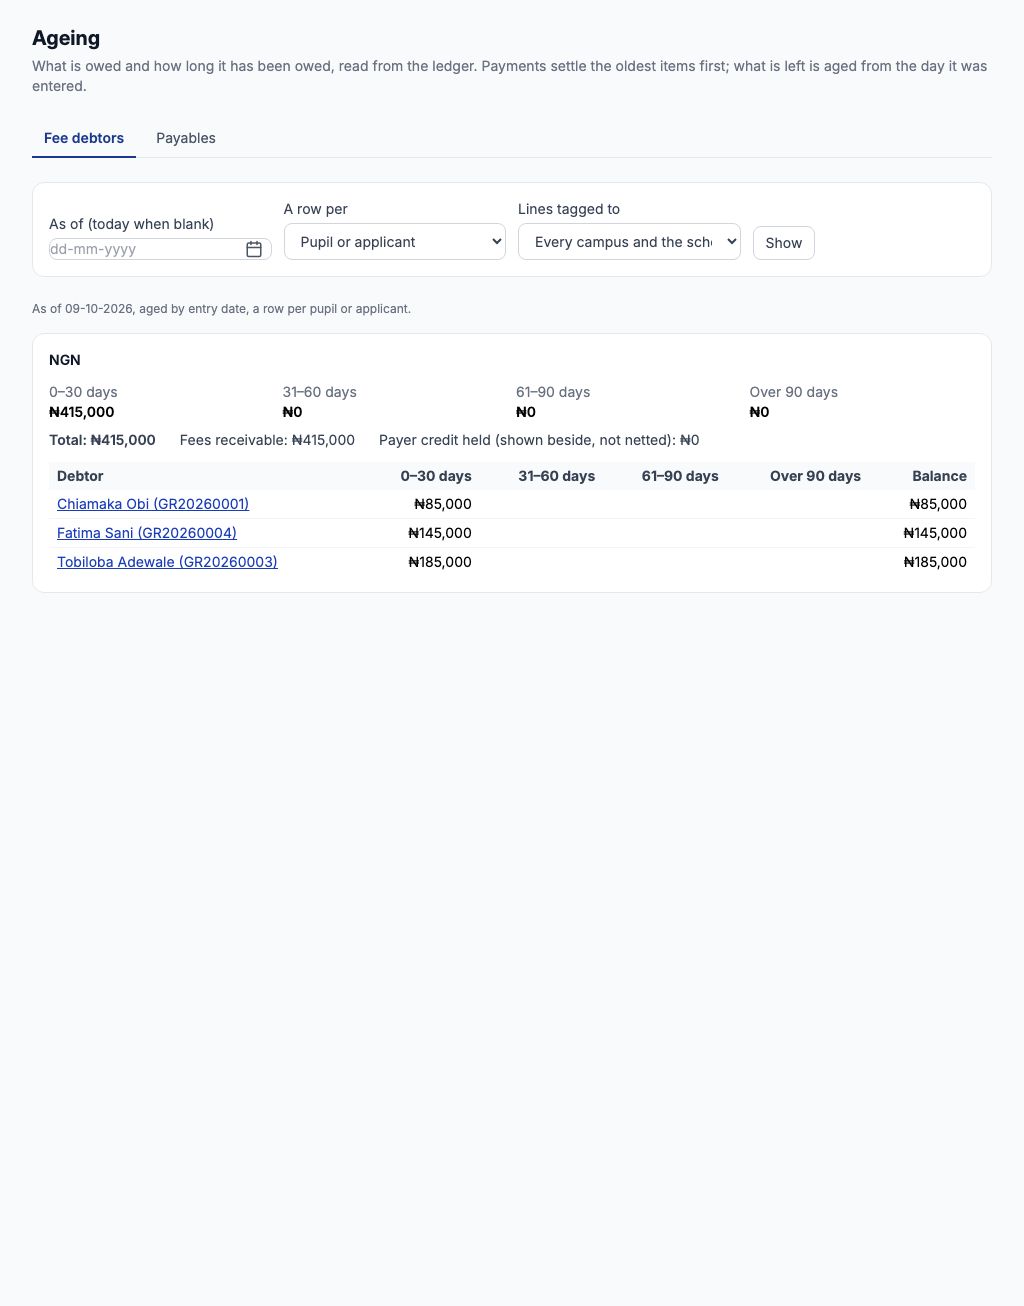Open the 'A row per' dropdown
This screenshot has height=1306, width=1024.
pyautogui.click(x=395, y=242)
